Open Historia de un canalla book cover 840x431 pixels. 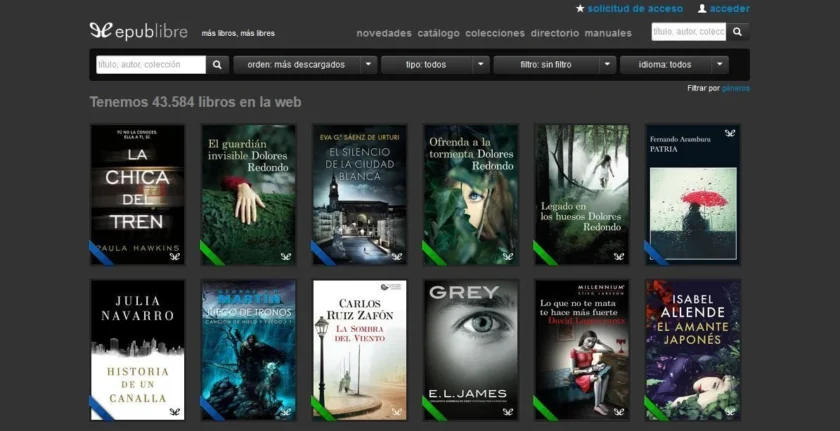click(x=137, y=350)
